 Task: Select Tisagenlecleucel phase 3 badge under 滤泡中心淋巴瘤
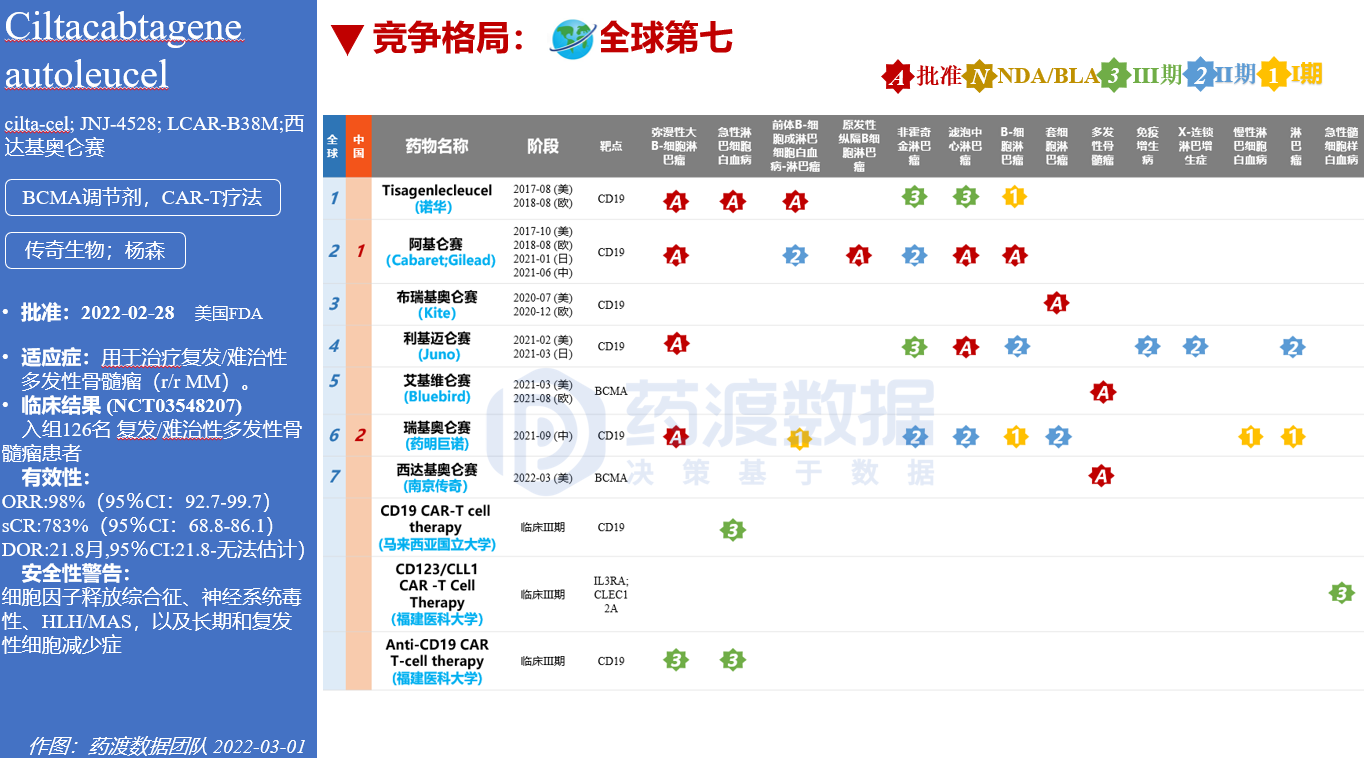coord(965,196)
